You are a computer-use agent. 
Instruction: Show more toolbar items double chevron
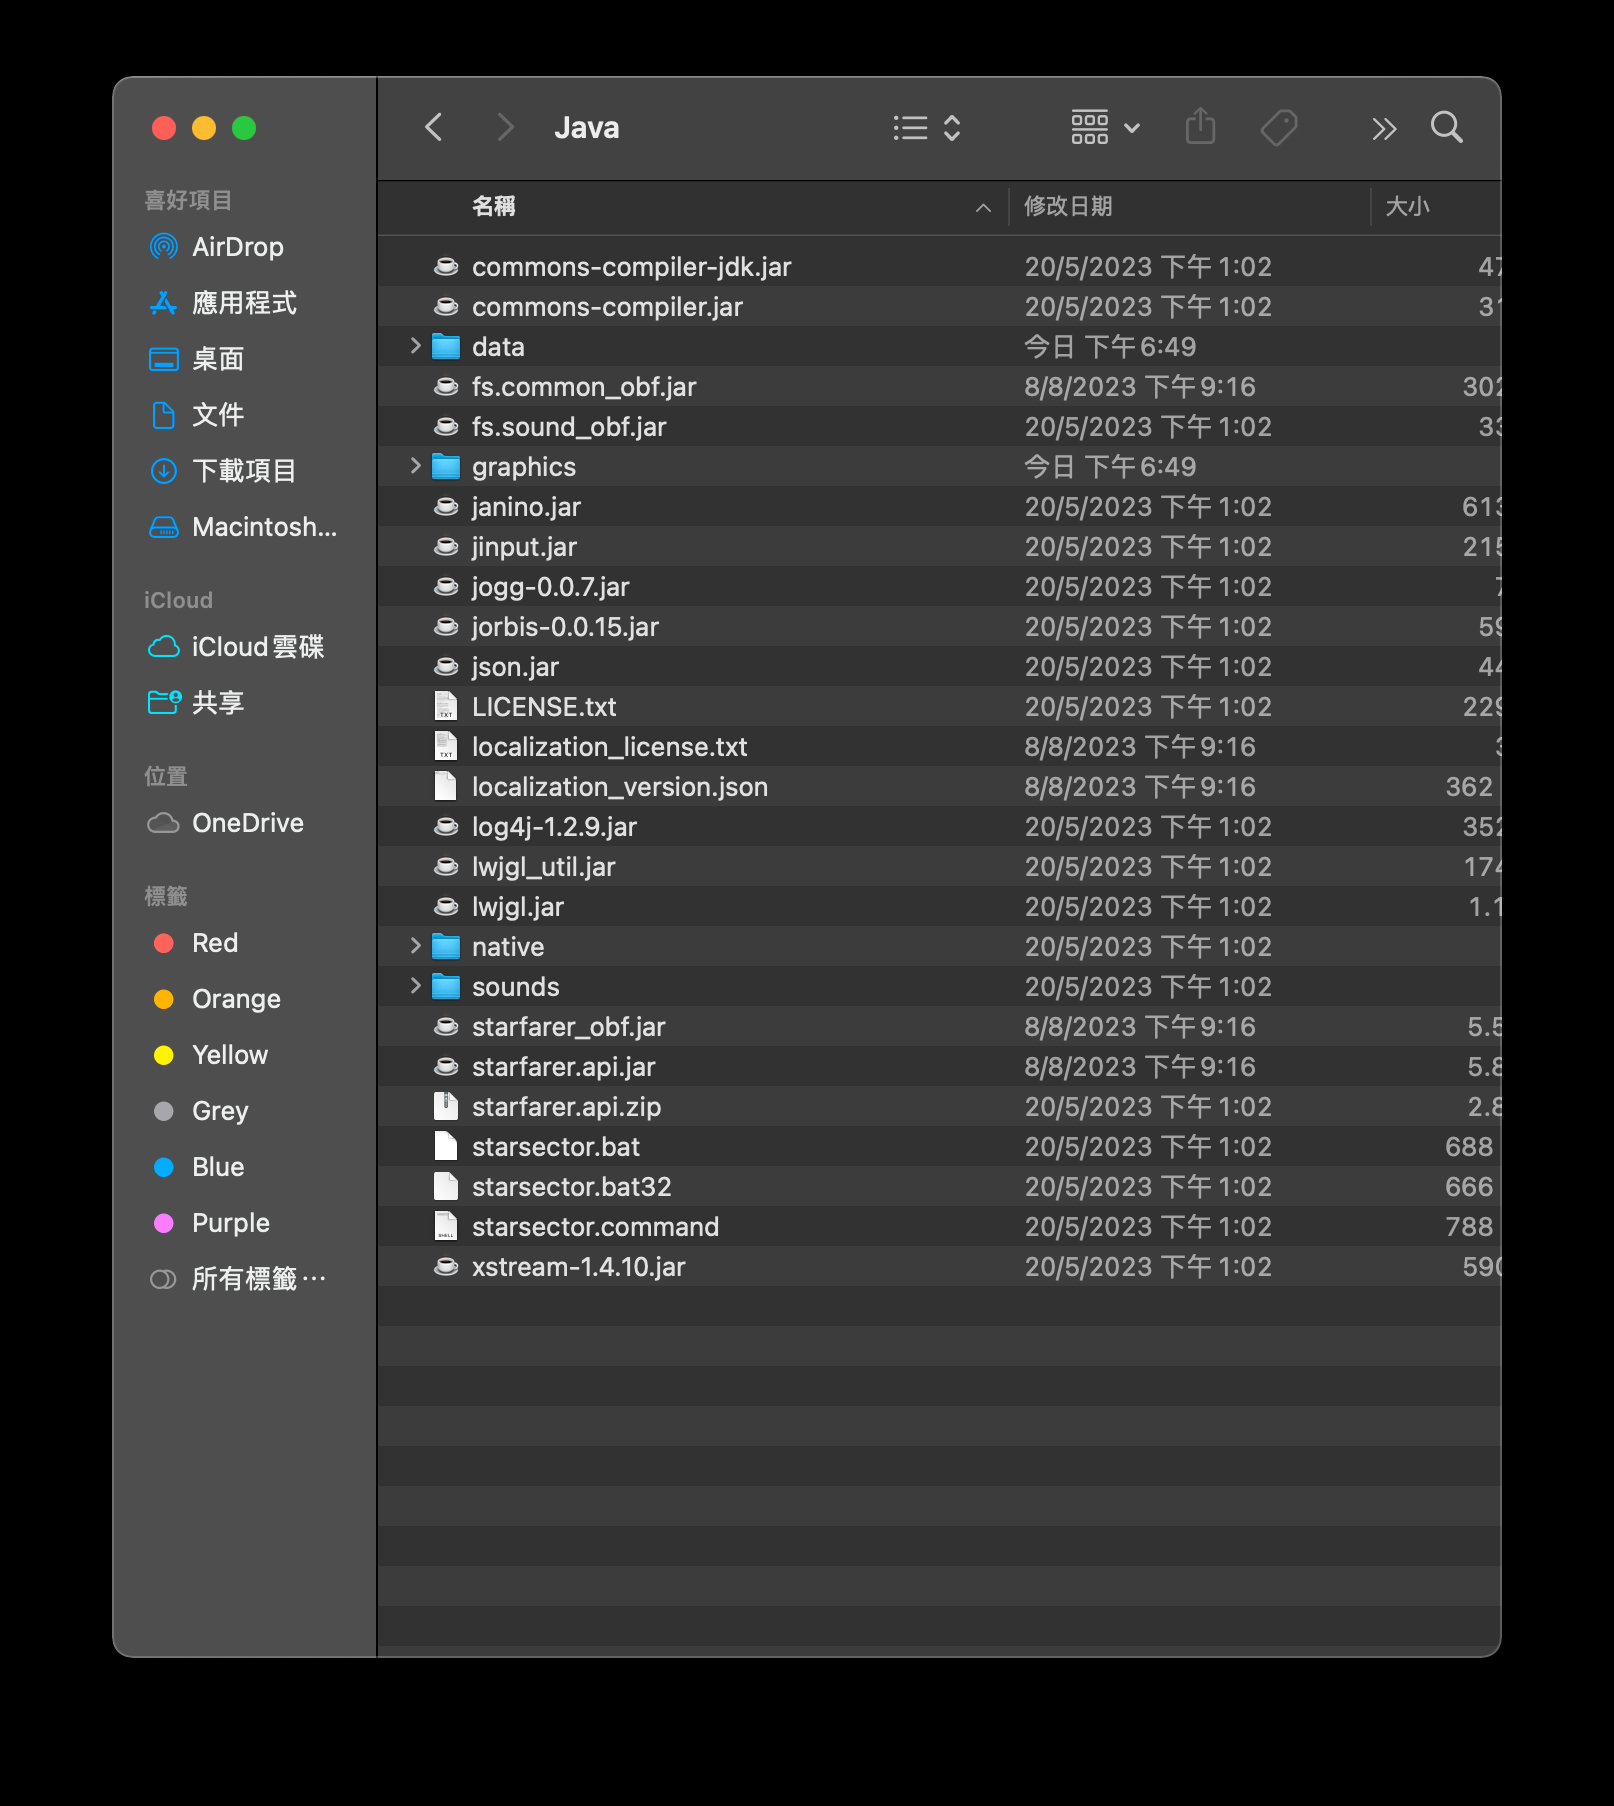click(x=1384, y=128)
